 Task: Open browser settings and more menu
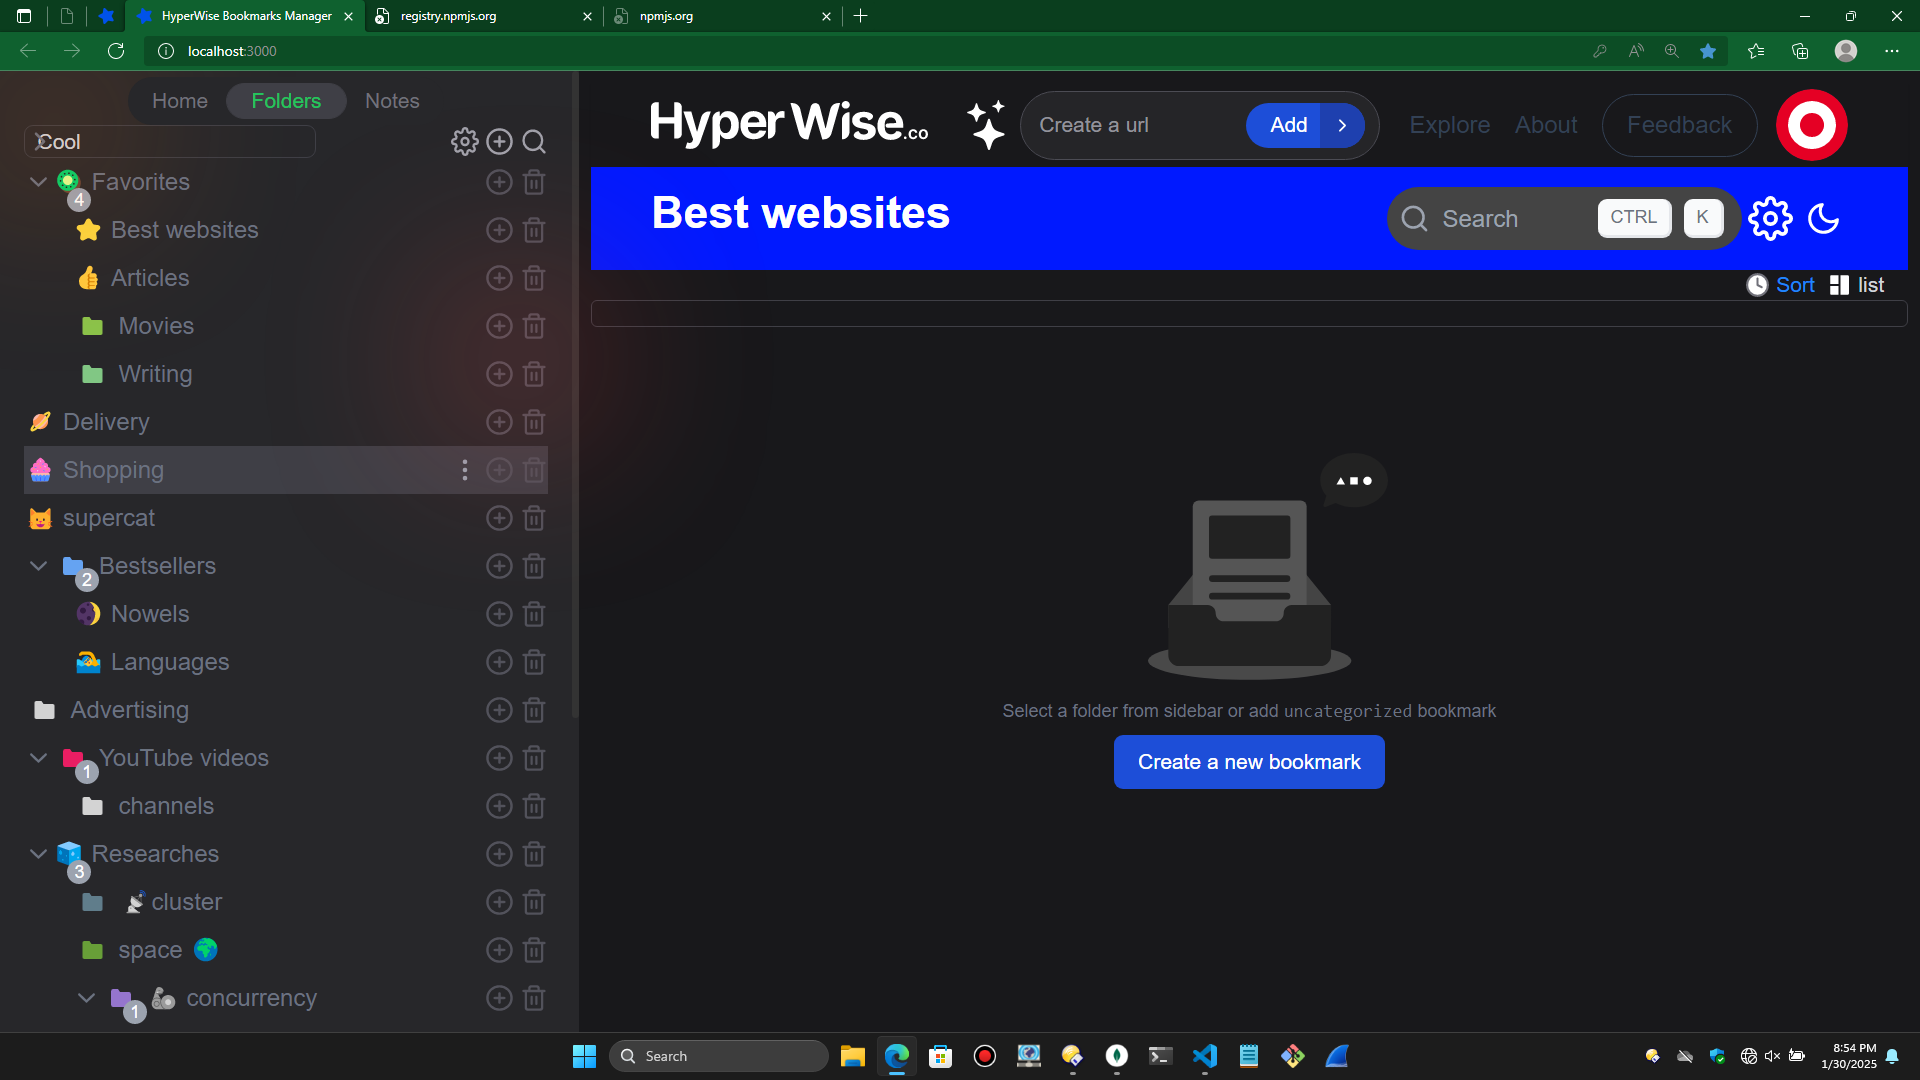click(1891, 51)
